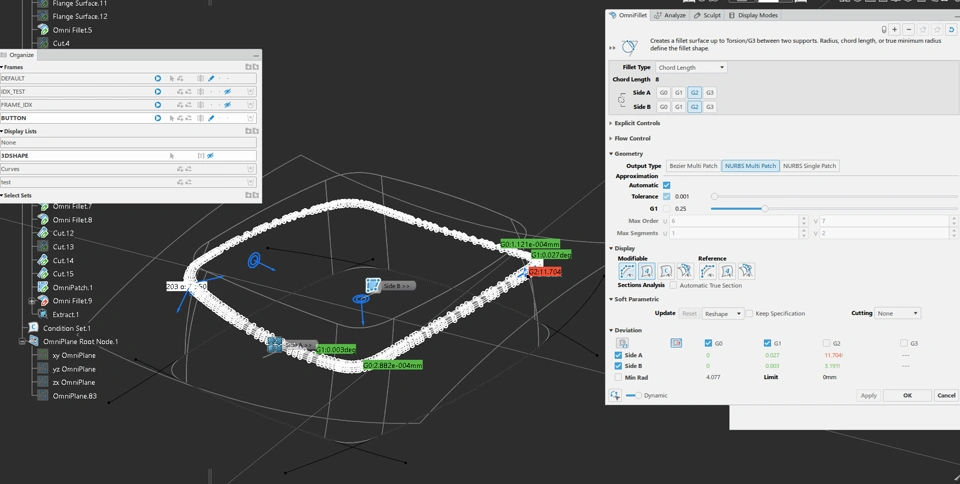This screenshot has width=960, height=484.
Task: Select the OmniFillet tab
Action: (x=628, y=15)
